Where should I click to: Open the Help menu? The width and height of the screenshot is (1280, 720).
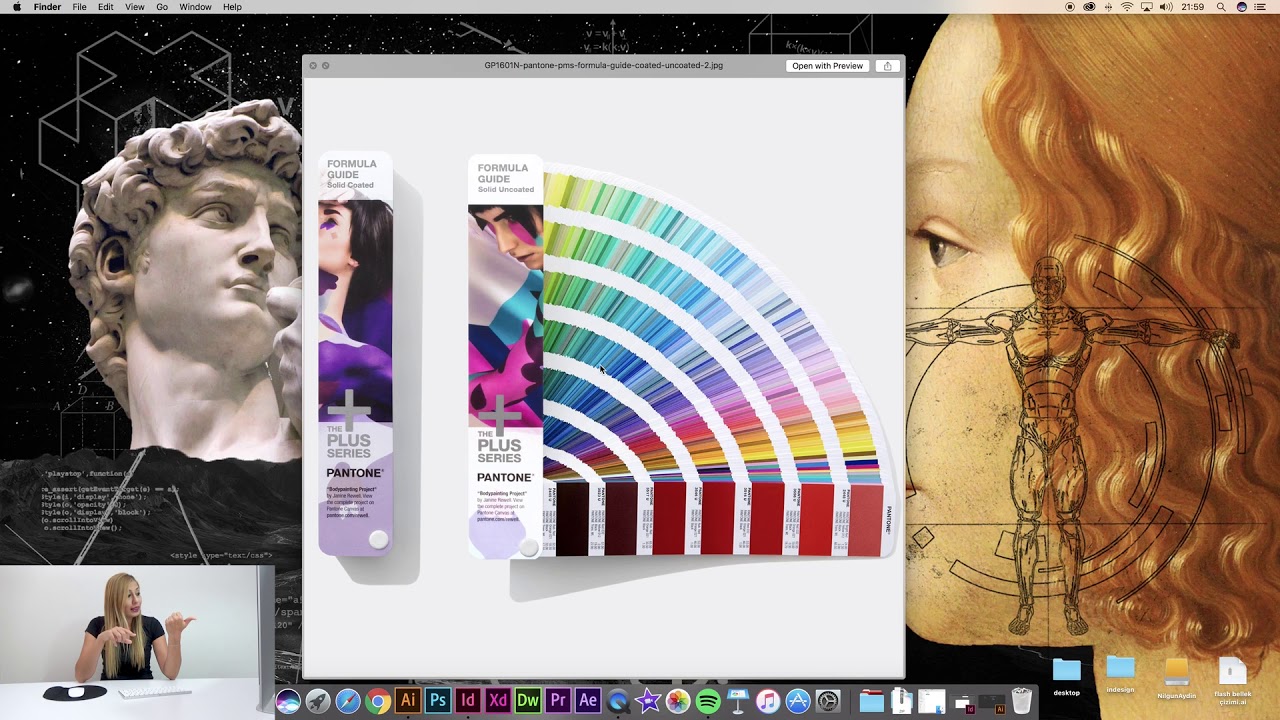(x=232, y=7)
